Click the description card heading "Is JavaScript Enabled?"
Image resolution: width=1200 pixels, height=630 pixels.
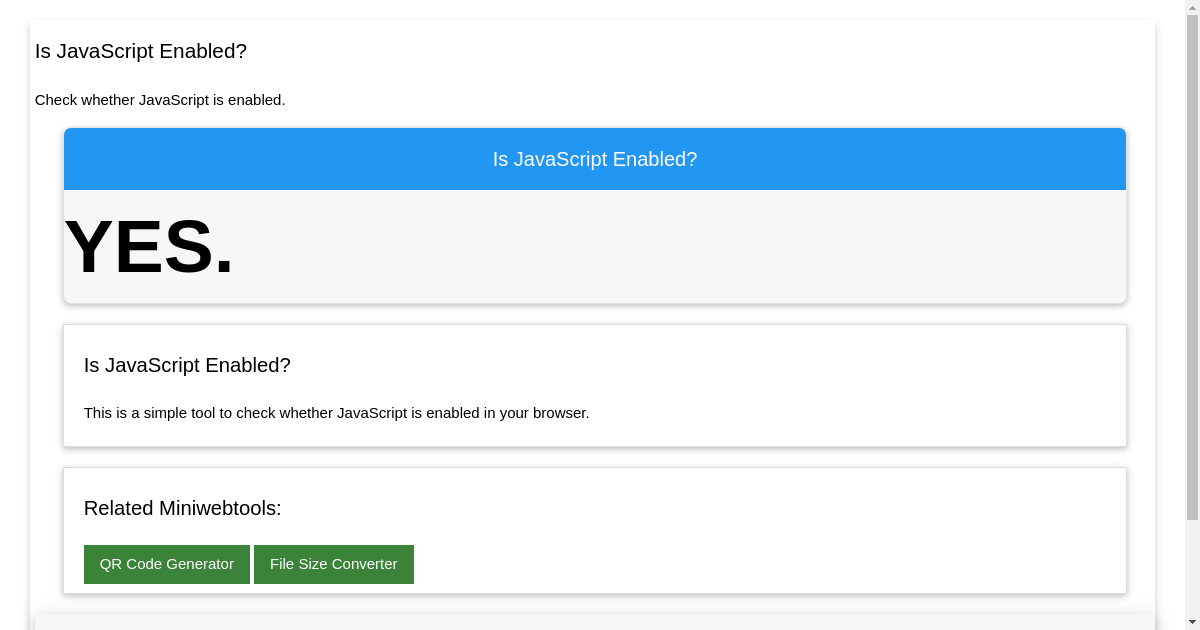coord(187,365)
